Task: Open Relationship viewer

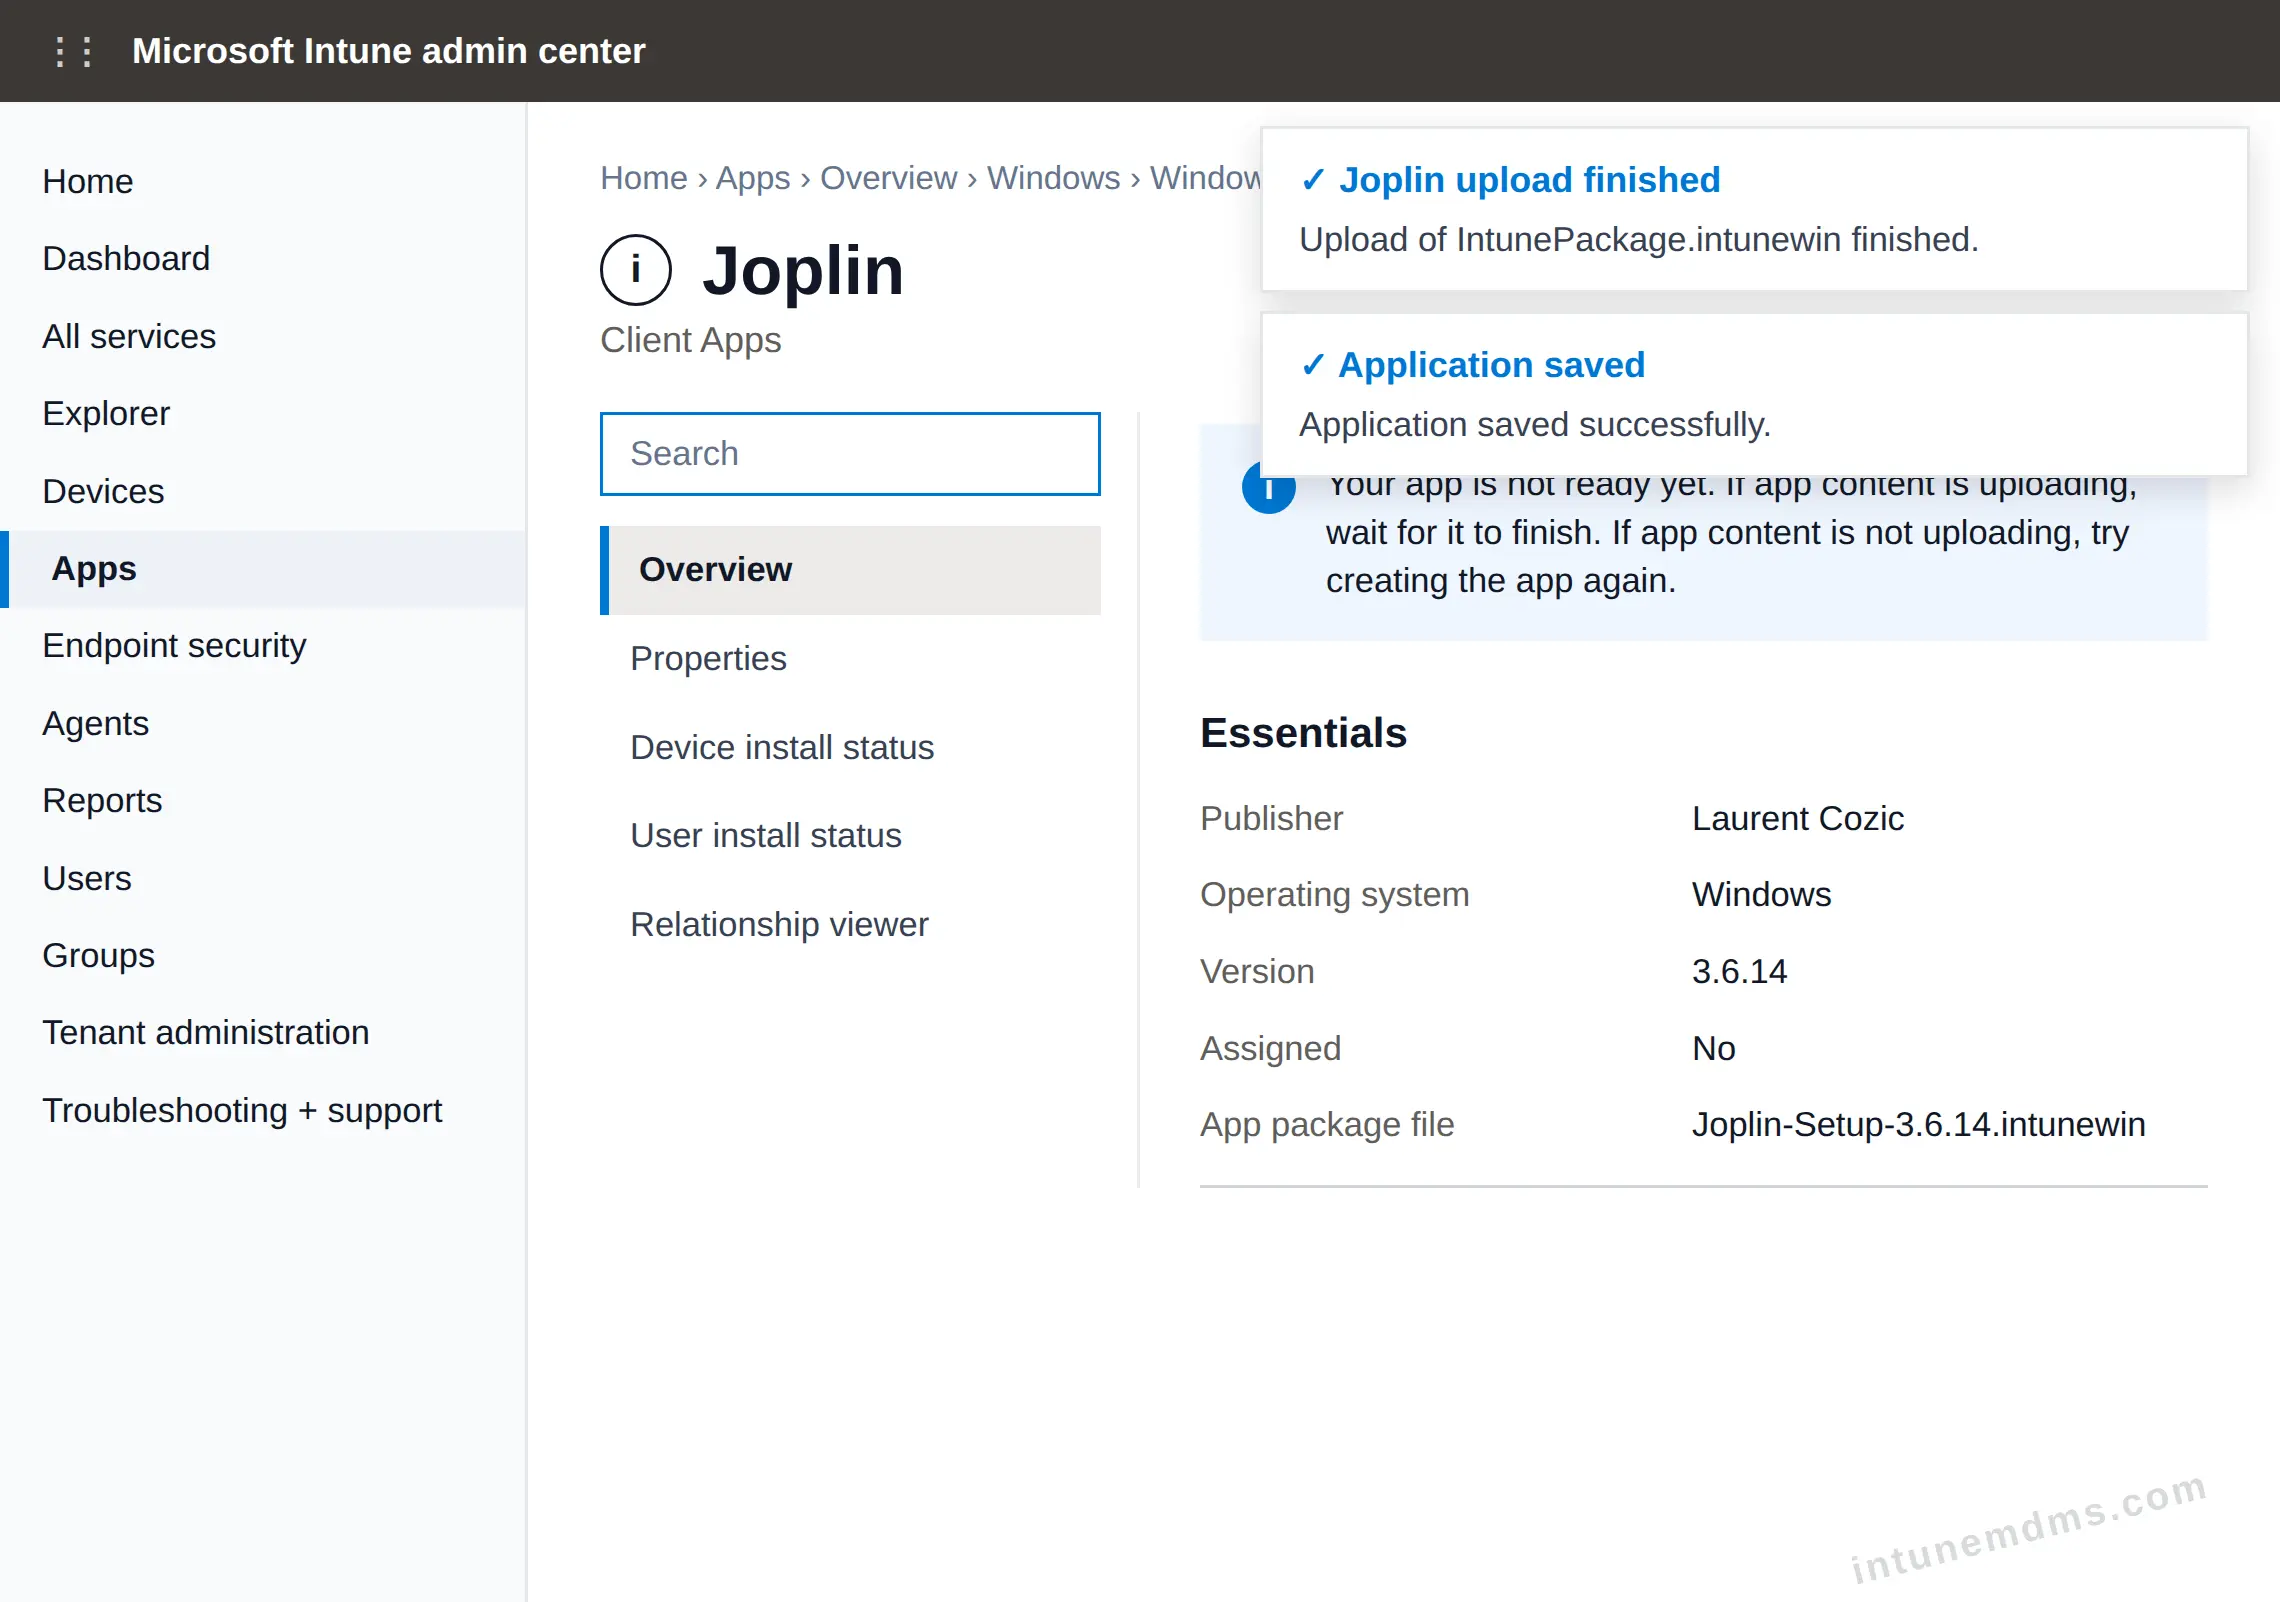Action: (850, 924)
